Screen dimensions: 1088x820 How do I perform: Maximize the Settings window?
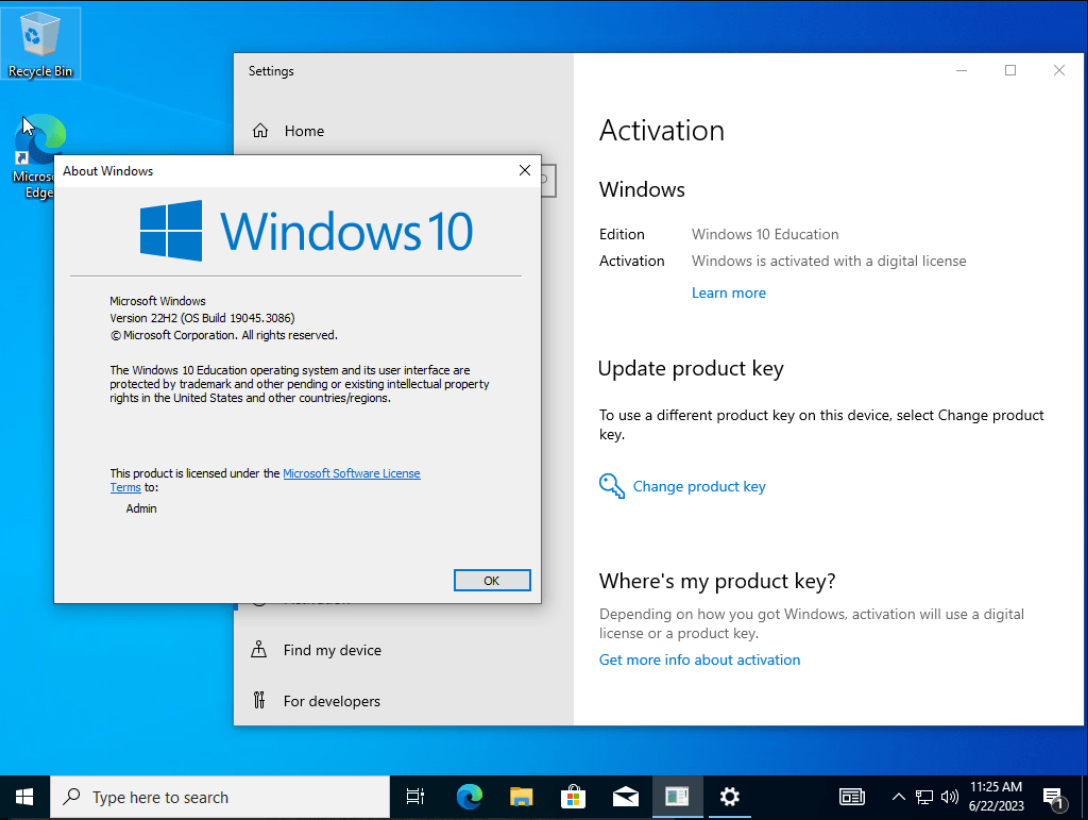pyautogui.click(x=1010, y=71)
